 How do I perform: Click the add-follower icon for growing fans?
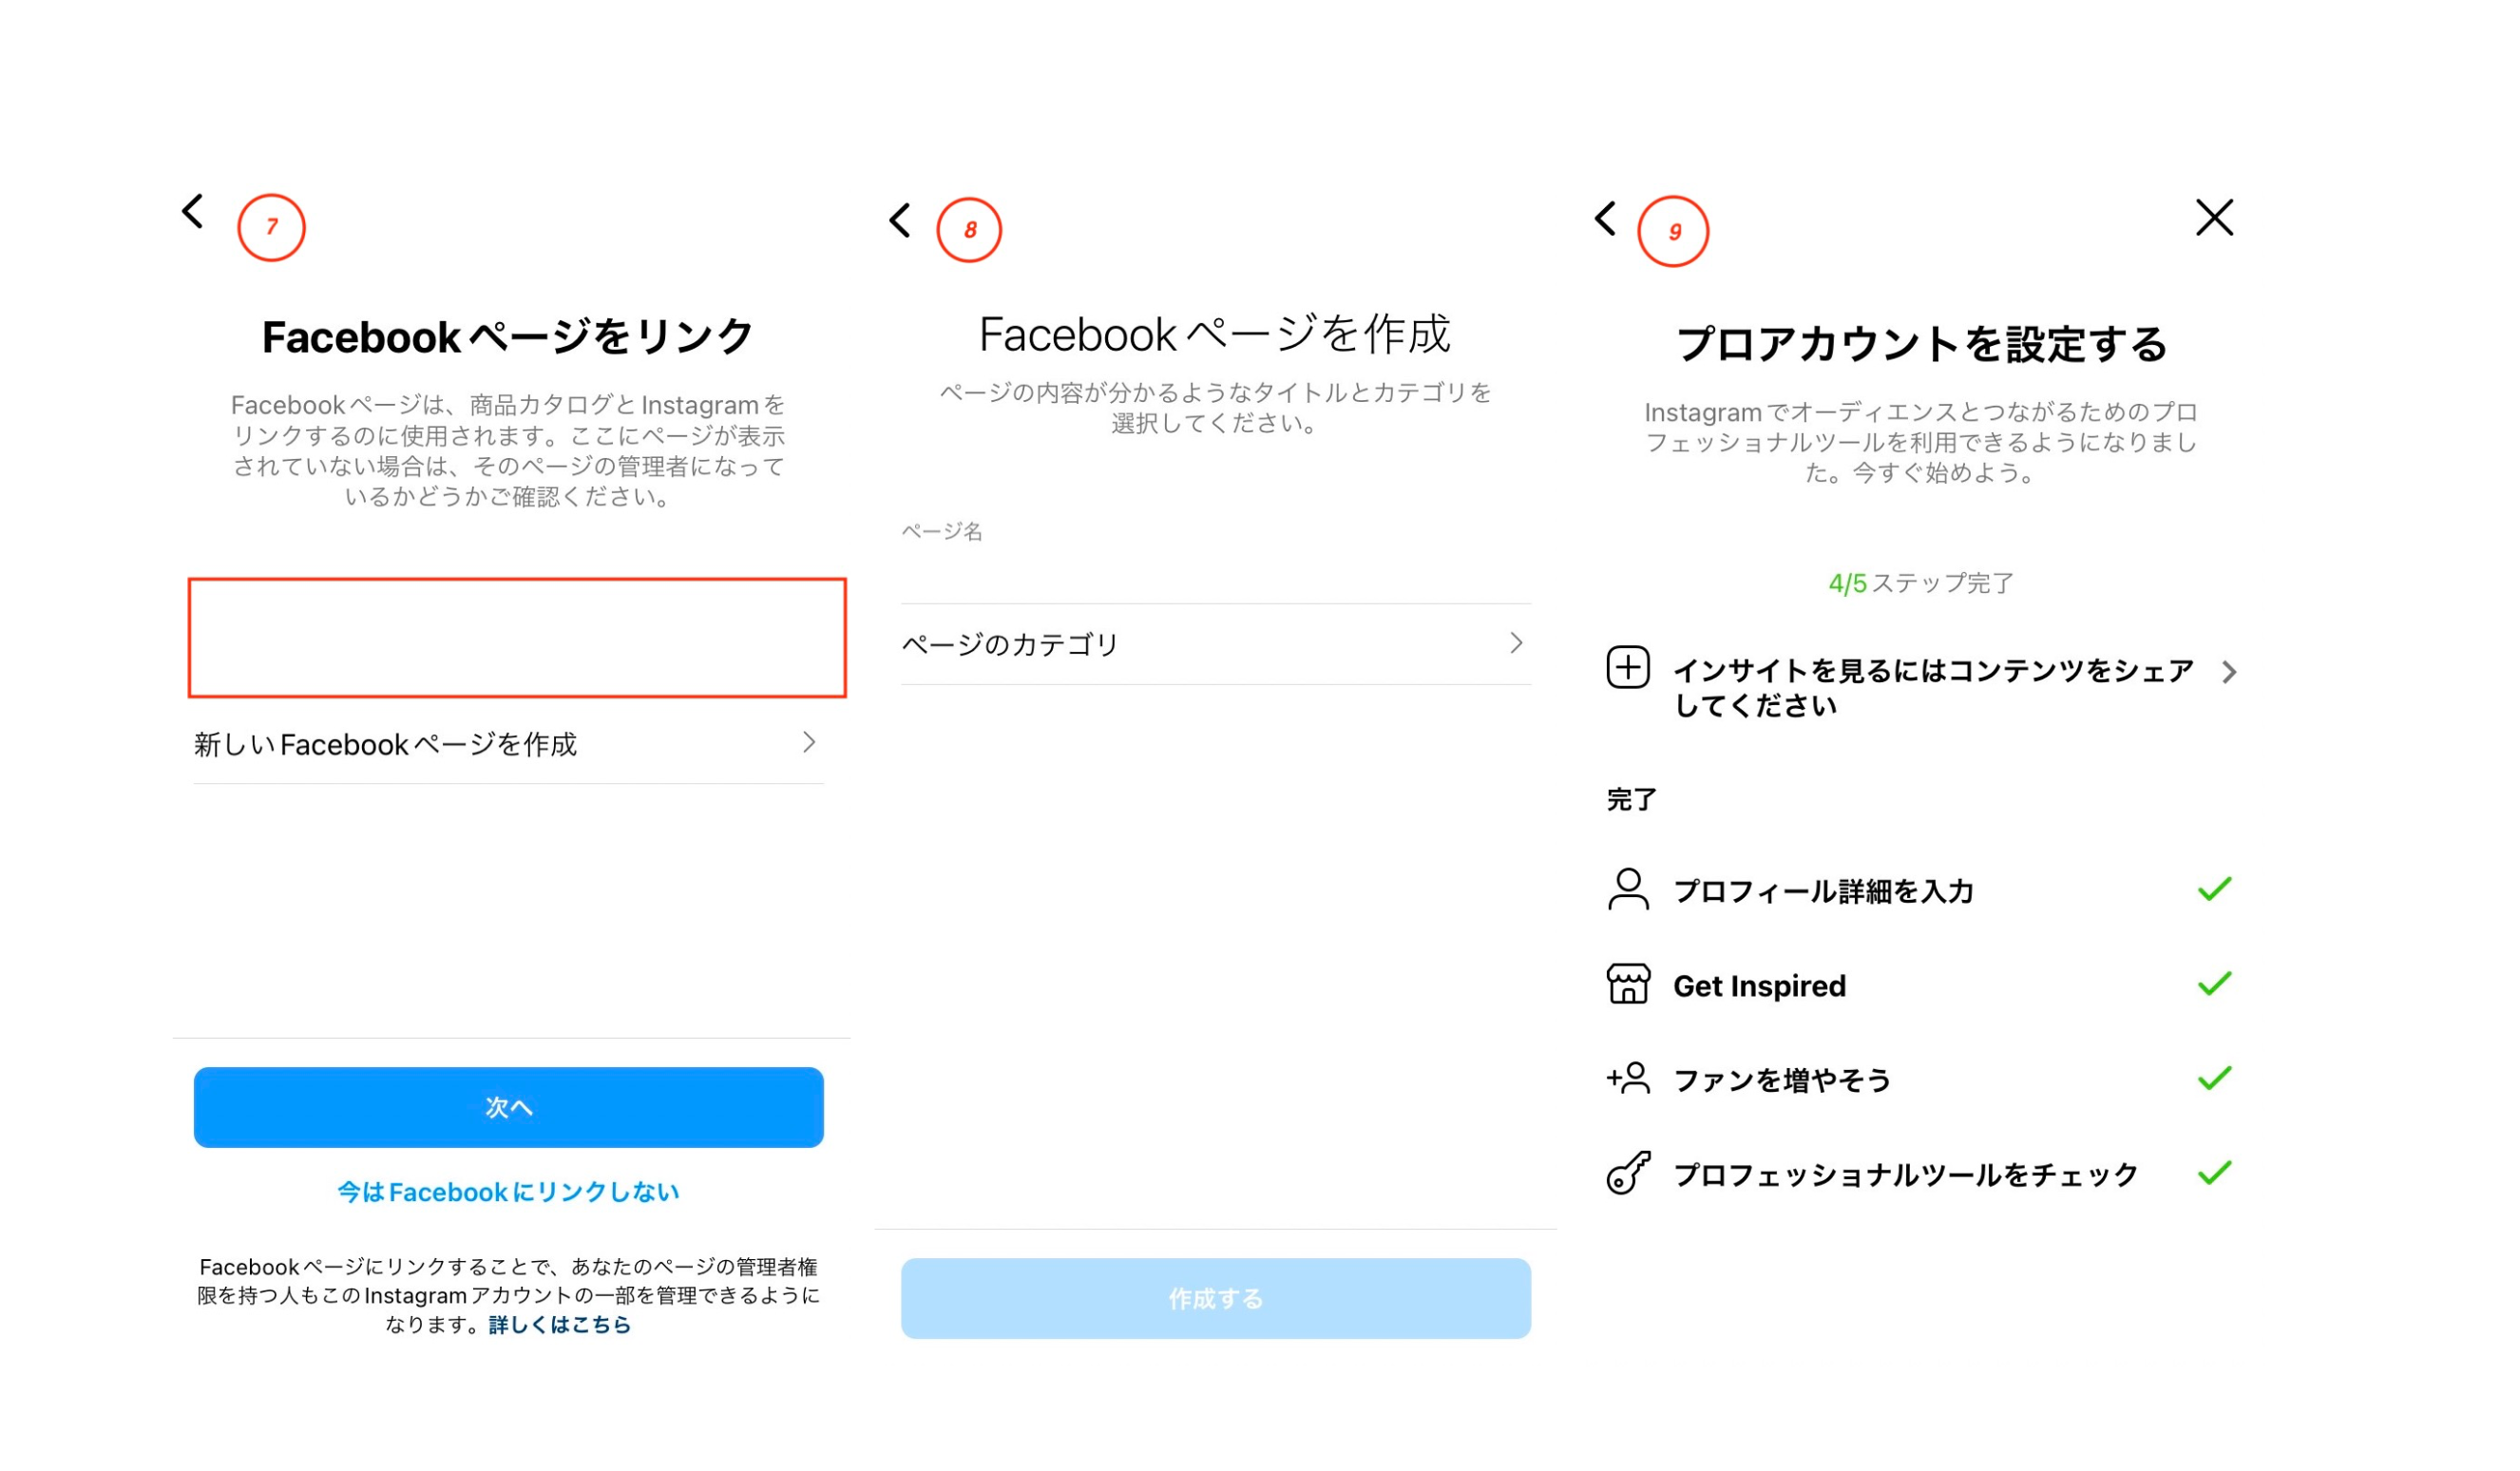1628,1079
